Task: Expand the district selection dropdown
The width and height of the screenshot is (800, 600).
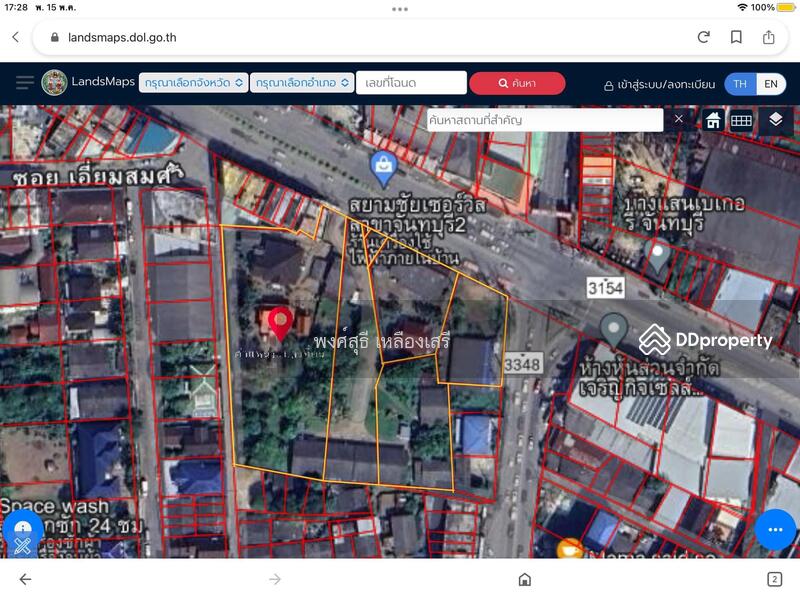Action: [x=302, y=83]
